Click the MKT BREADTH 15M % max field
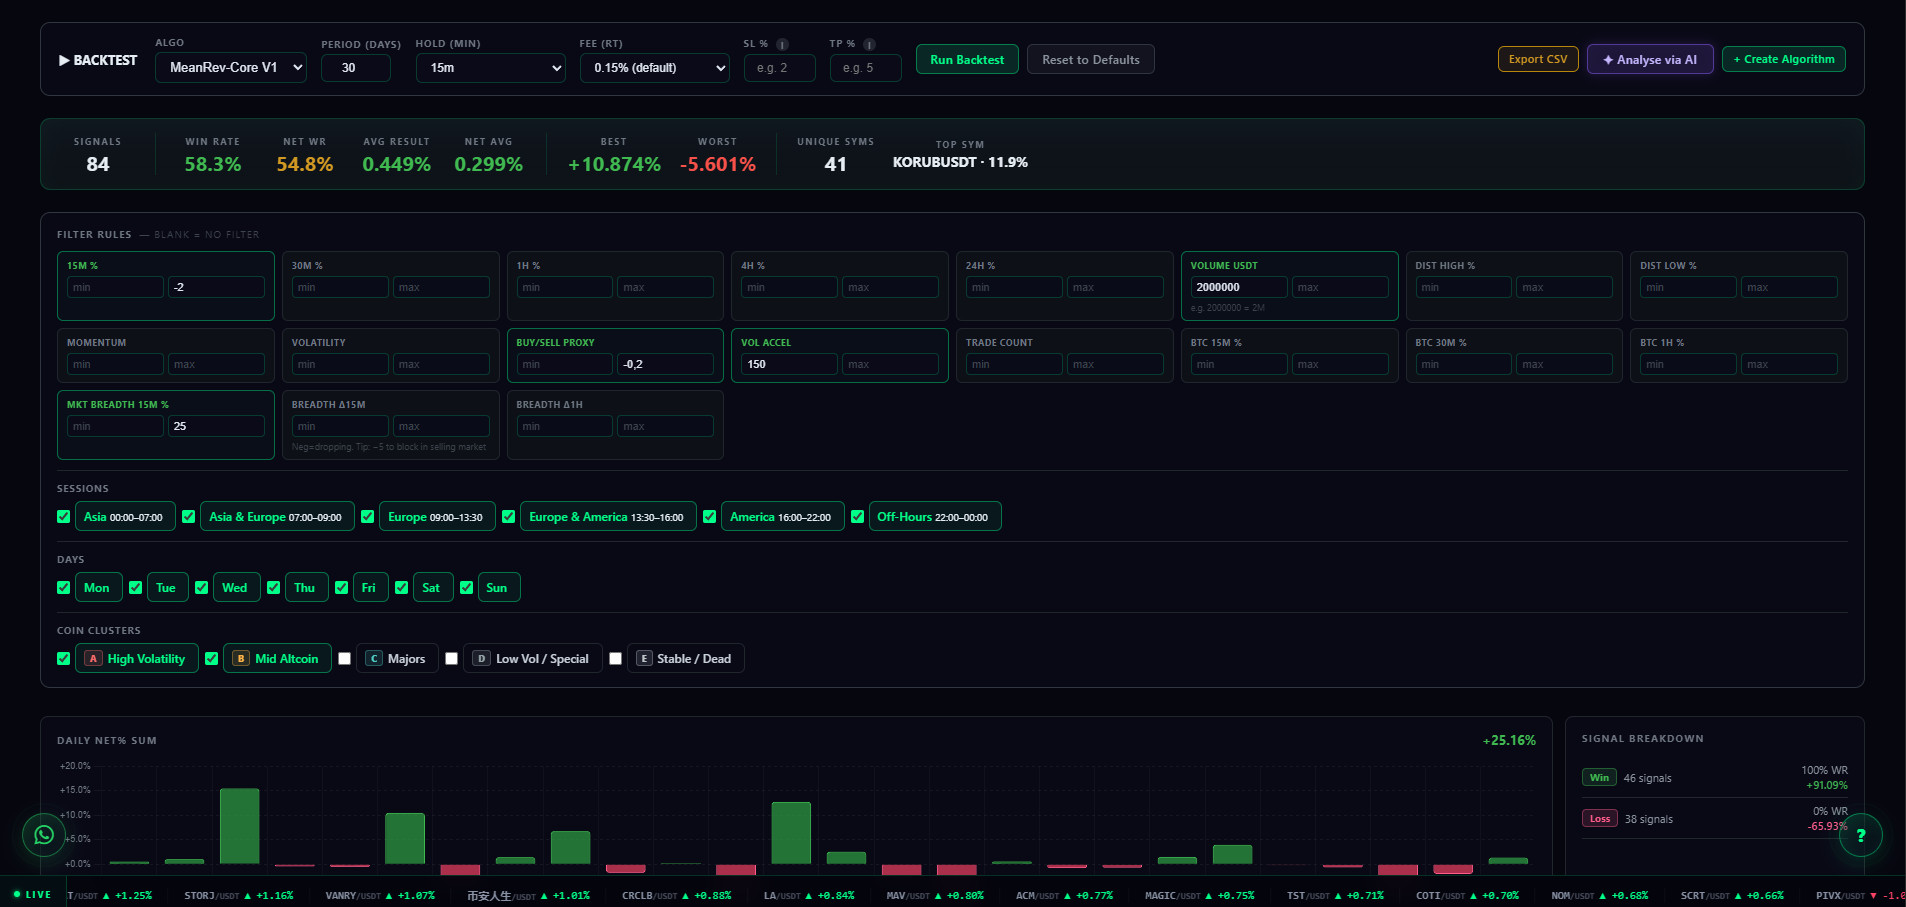The height and width of the screenshot is (907, 1906). pos(216,426)
